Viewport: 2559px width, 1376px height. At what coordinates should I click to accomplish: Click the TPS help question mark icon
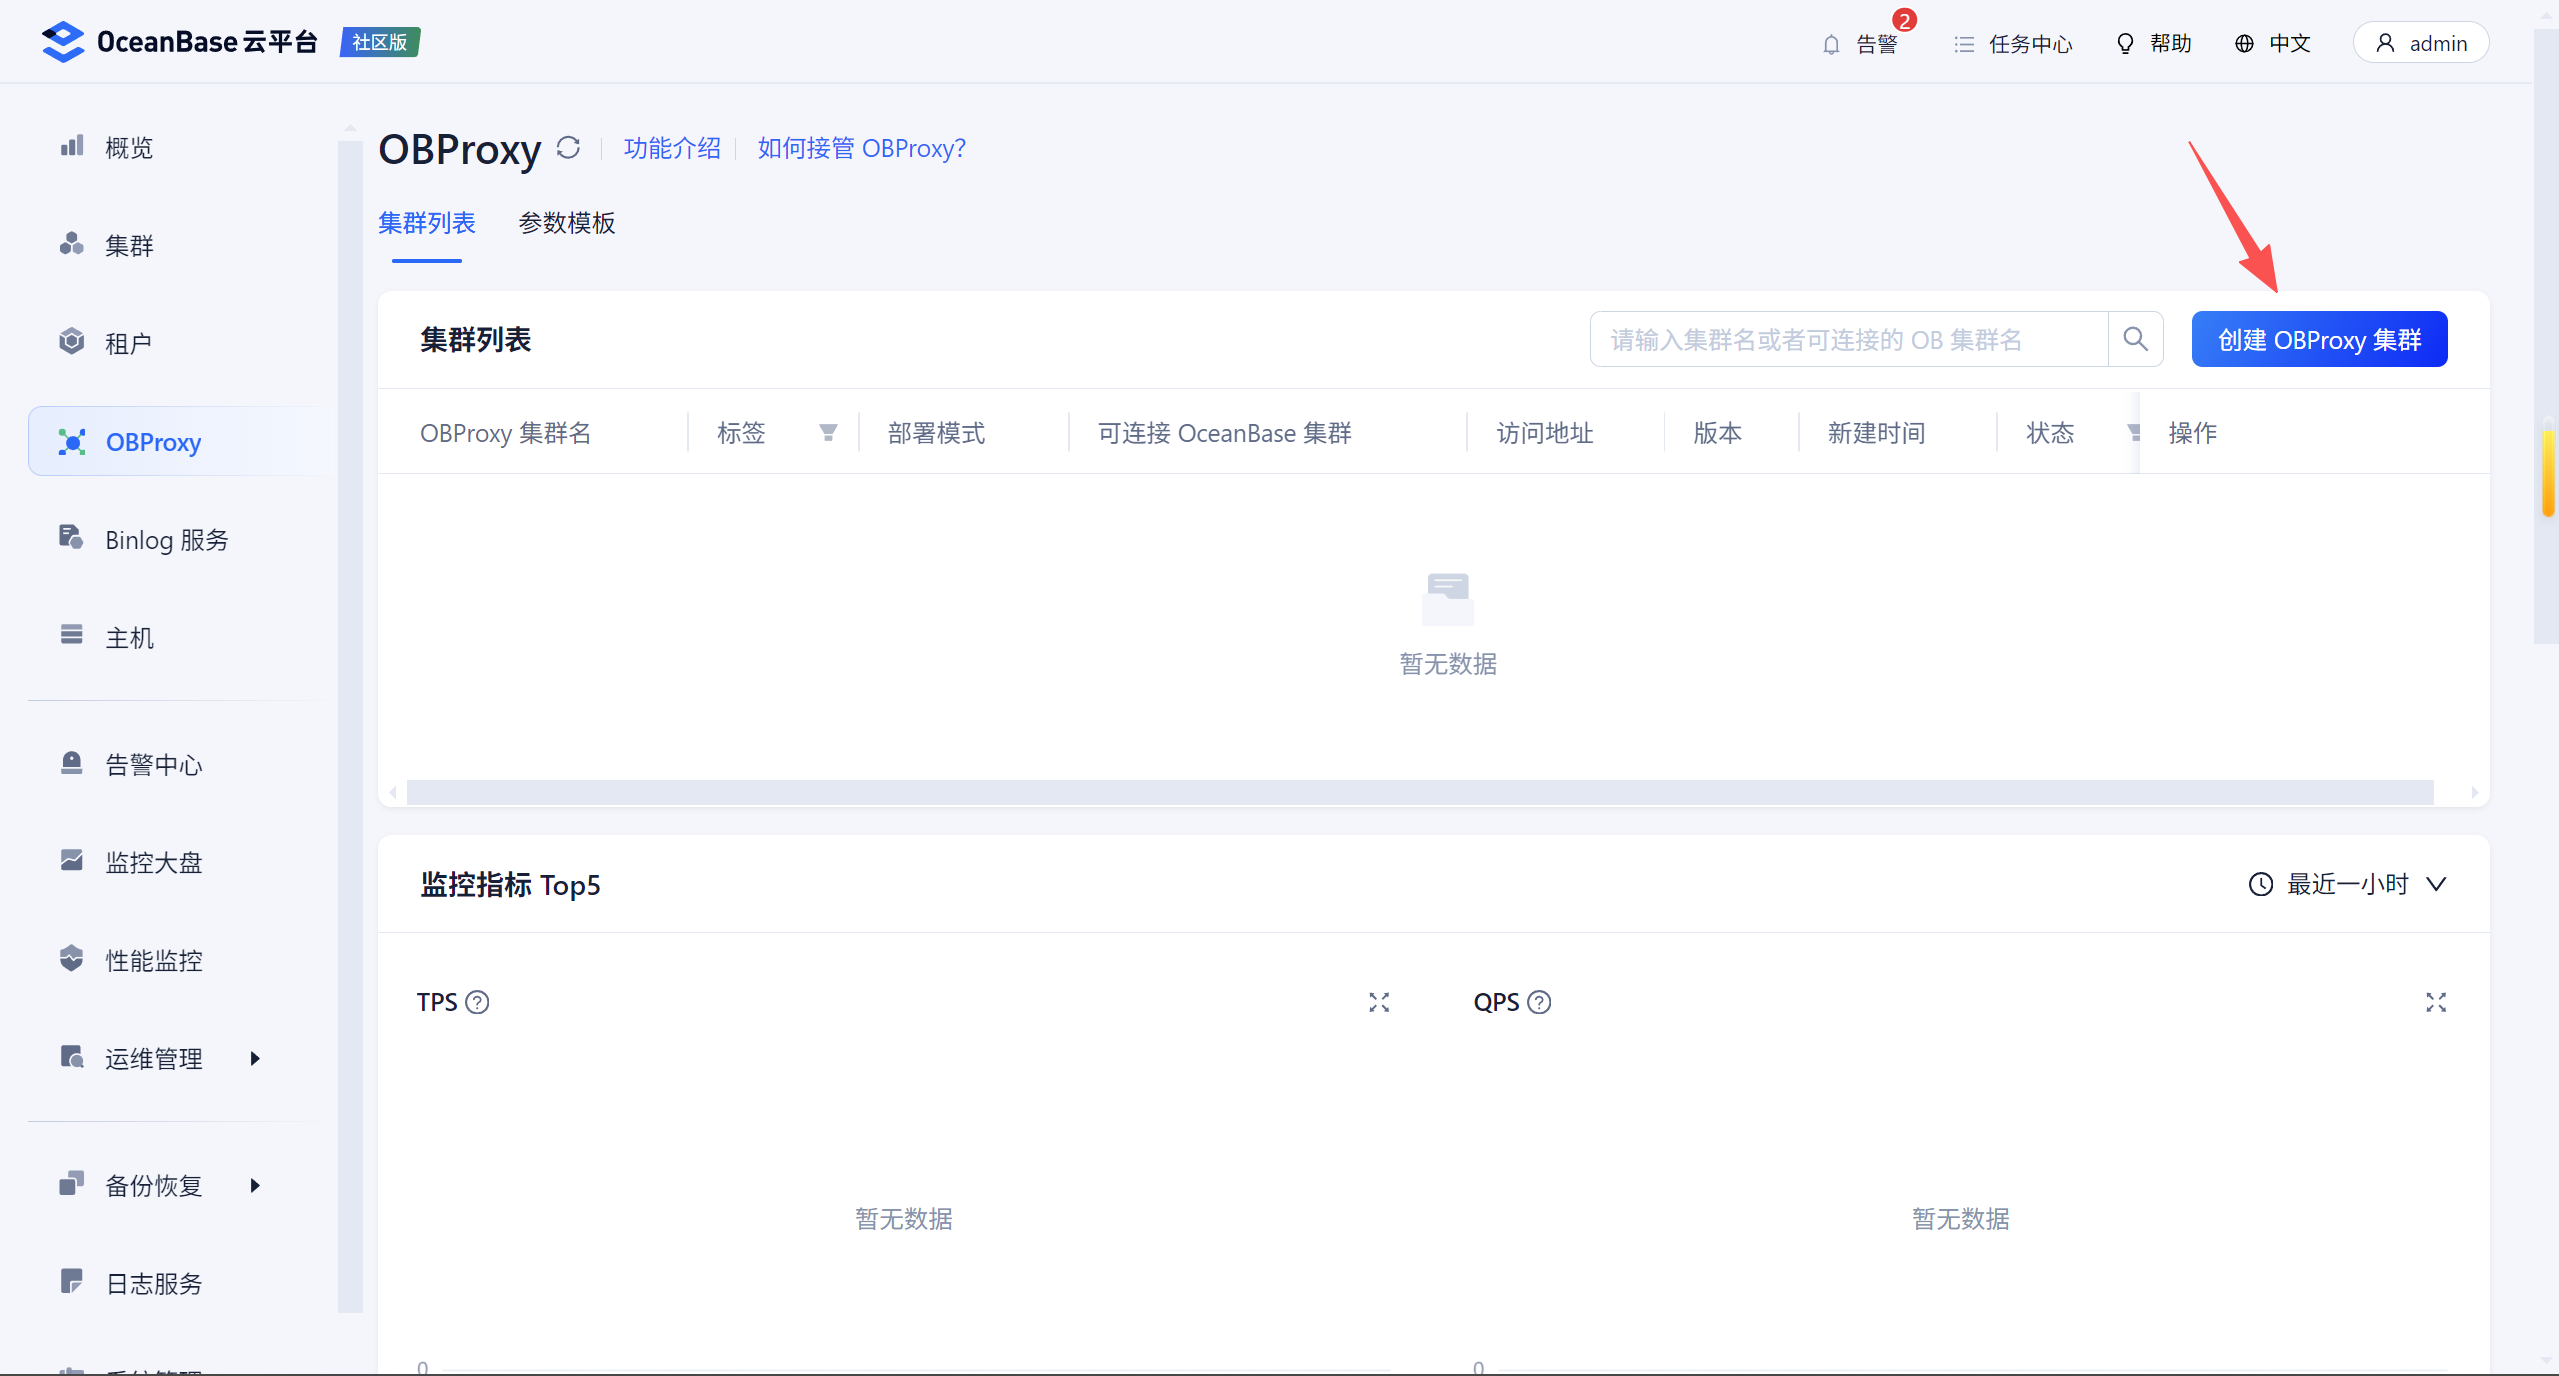click(478, 1002)
